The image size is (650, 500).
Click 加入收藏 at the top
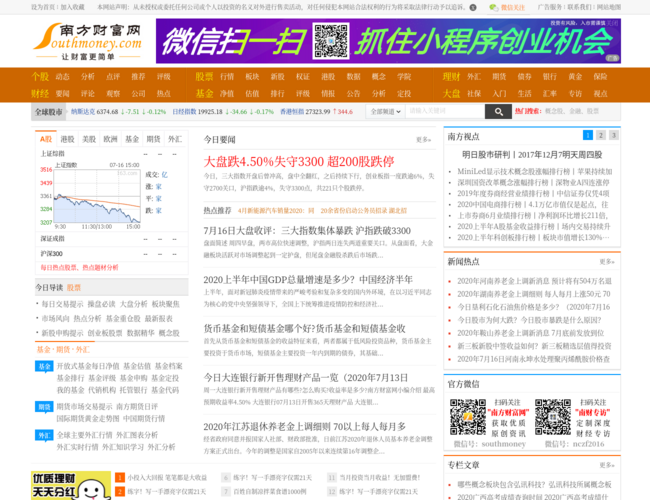point(73,7)
